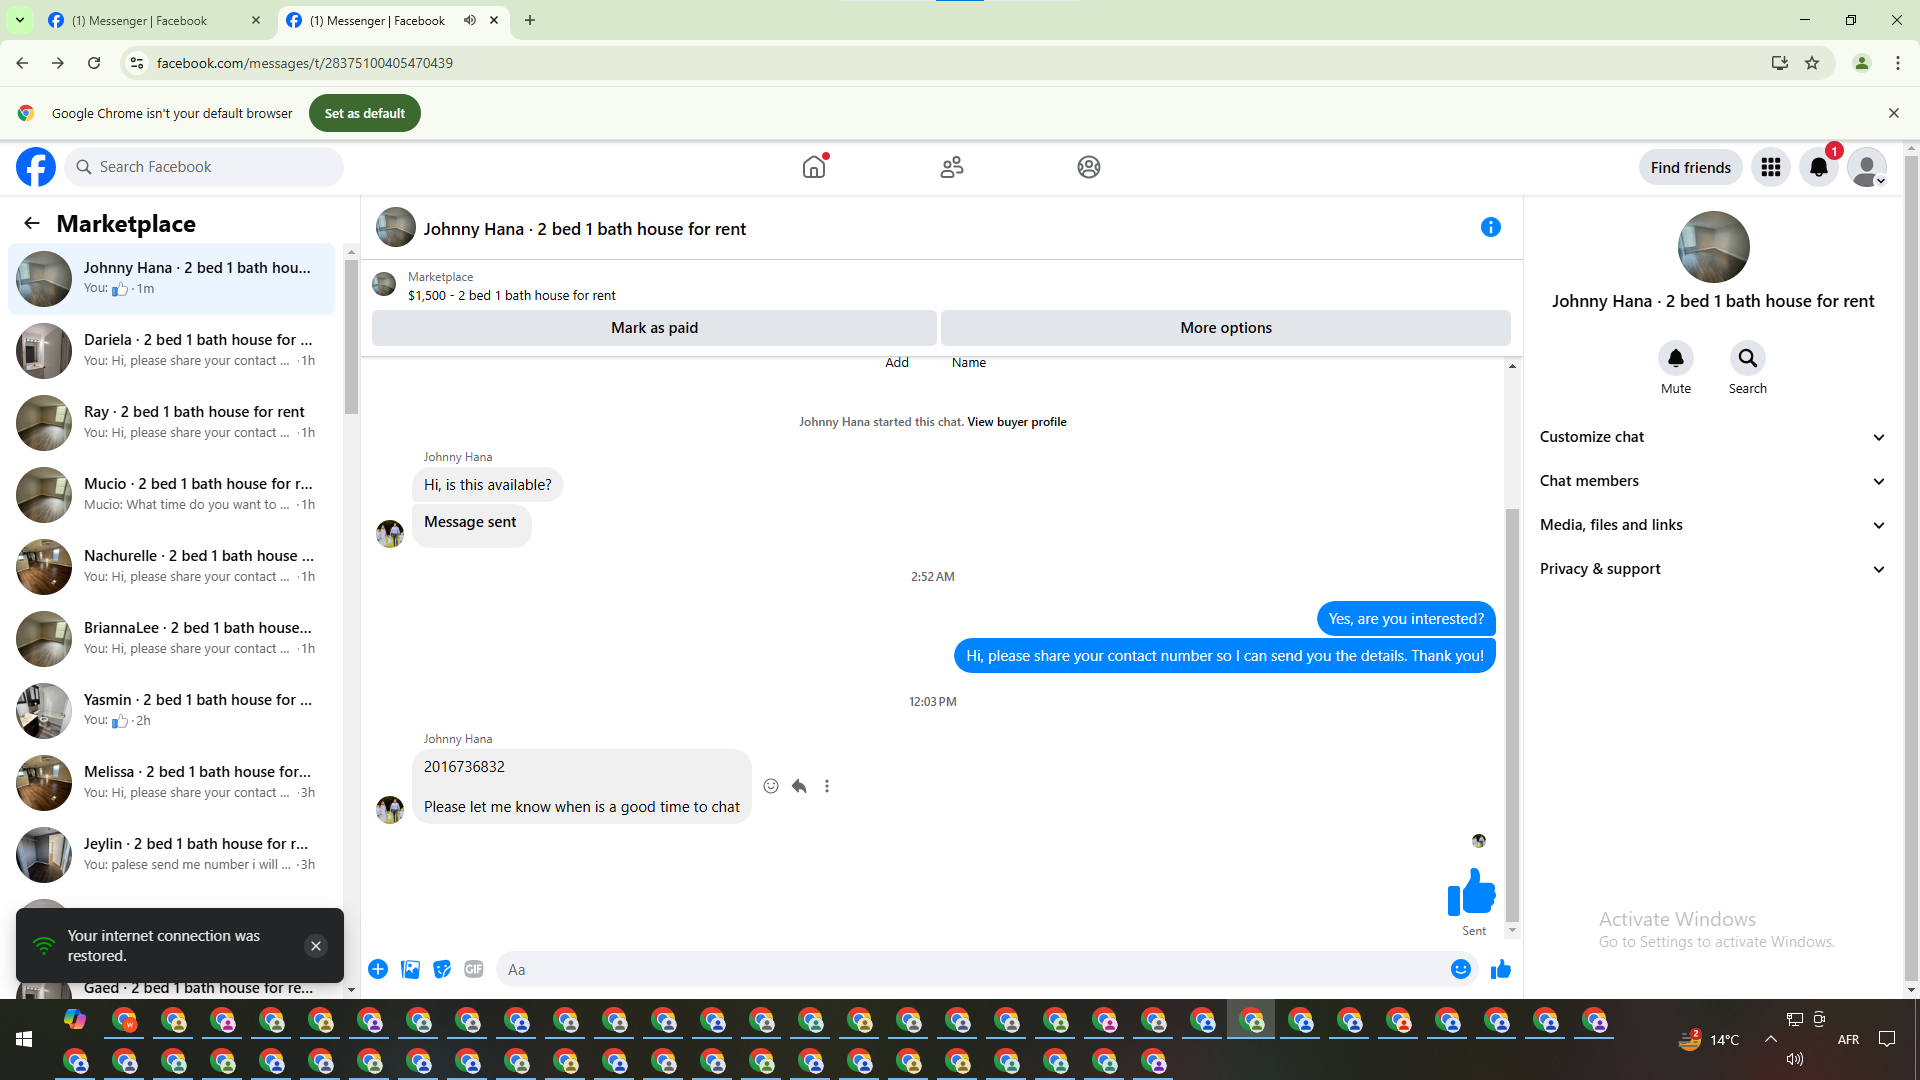Click the Chrome address bar URL
The image size is (1920, 1080).
[x=305, y=63]
